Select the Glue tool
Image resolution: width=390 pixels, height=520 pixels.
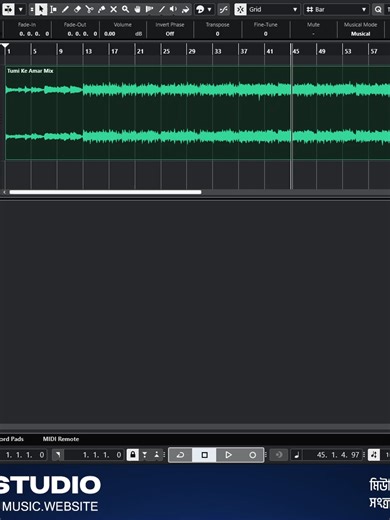[101, 9]
